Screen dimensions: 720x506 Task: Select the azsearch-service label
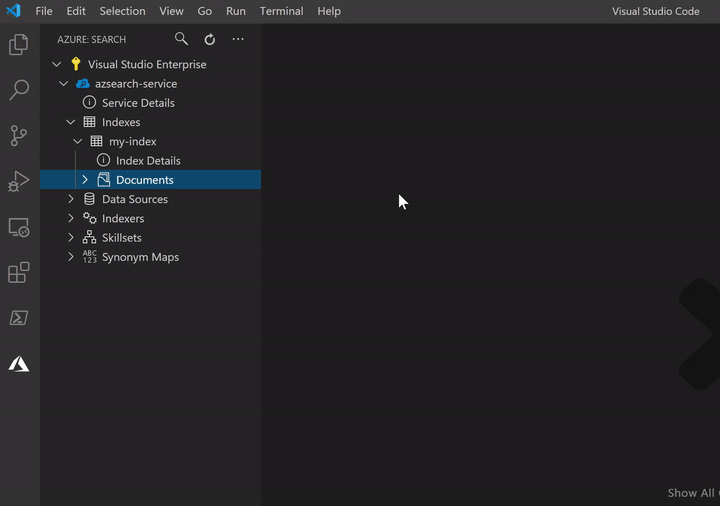tap(136, 84)
